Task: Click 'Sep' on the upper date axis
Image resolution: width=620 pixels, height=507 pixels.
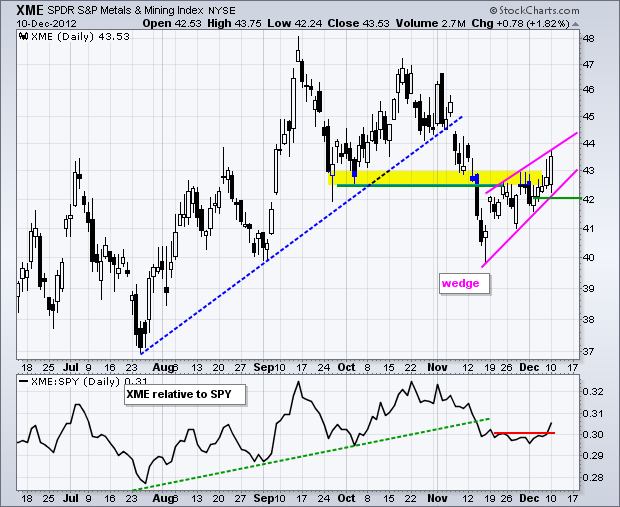Action: coord(263,367)
